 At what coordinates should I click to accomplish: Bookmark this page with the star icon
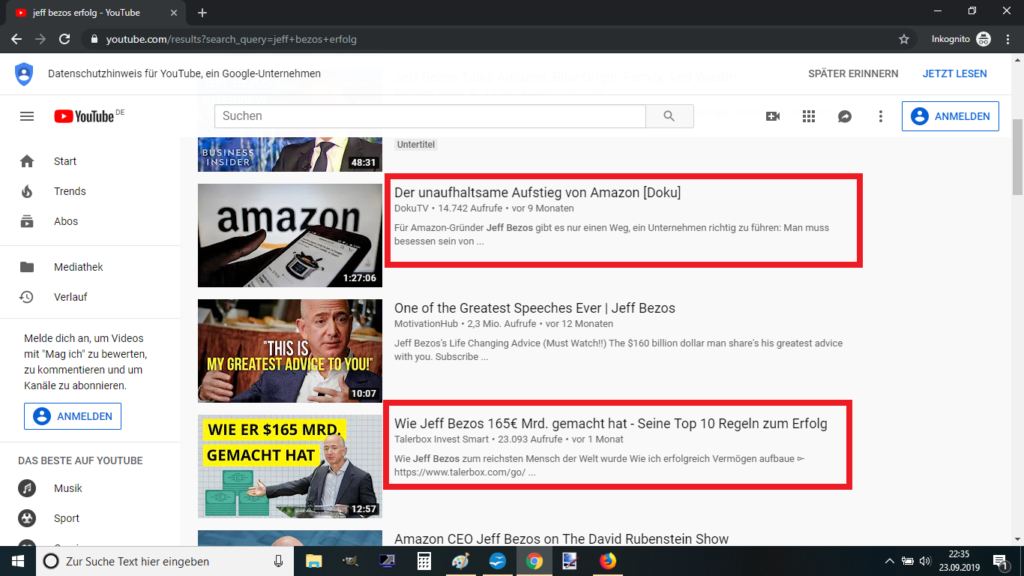click(904, 39)
